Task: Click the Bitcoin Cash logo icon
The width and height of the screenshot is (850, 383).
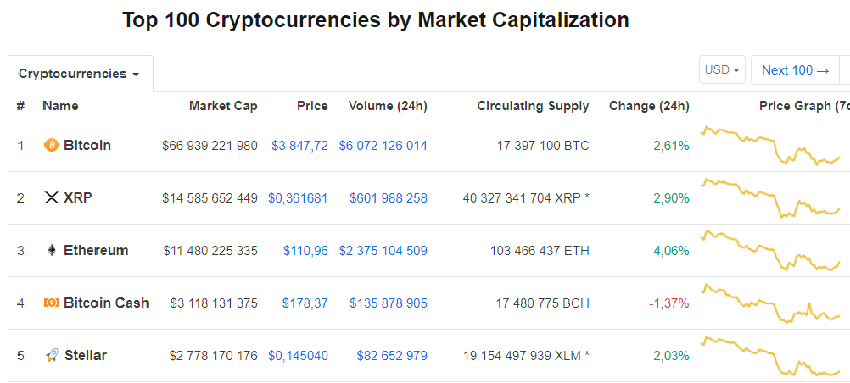Action: pos(51,303)
